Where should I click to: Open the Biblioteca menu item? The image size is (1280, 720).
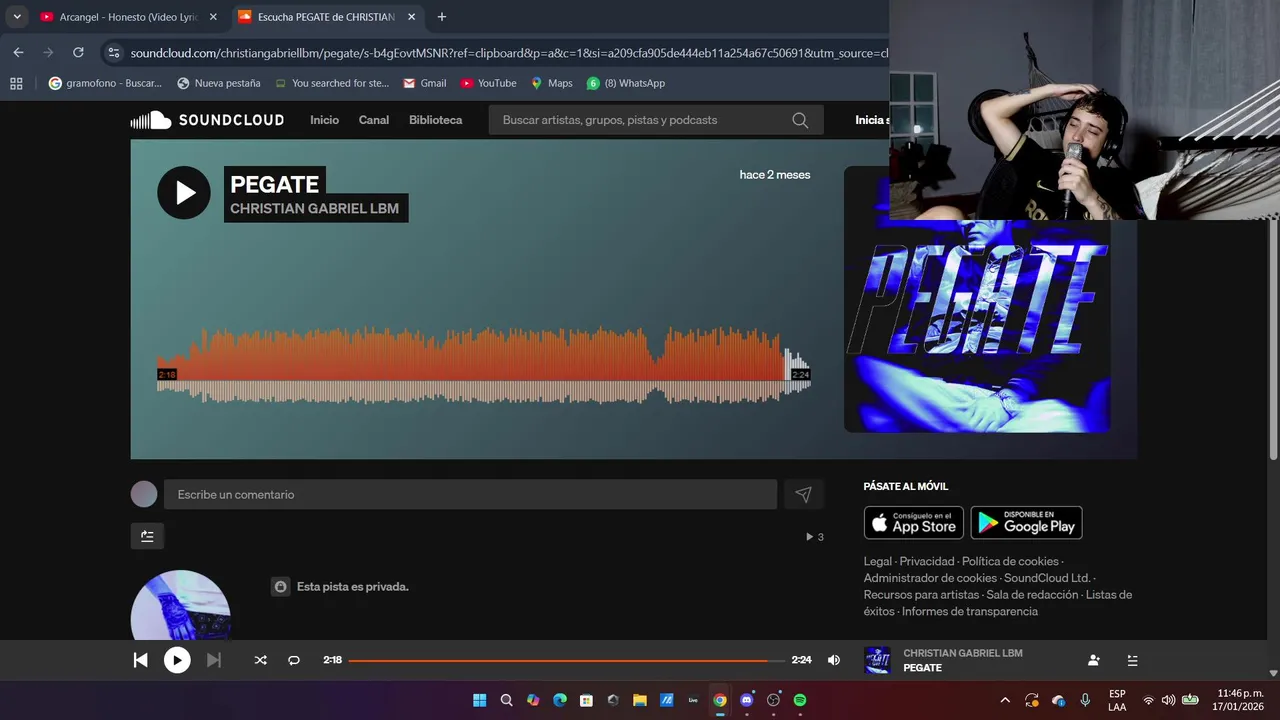tap(435, 120)
